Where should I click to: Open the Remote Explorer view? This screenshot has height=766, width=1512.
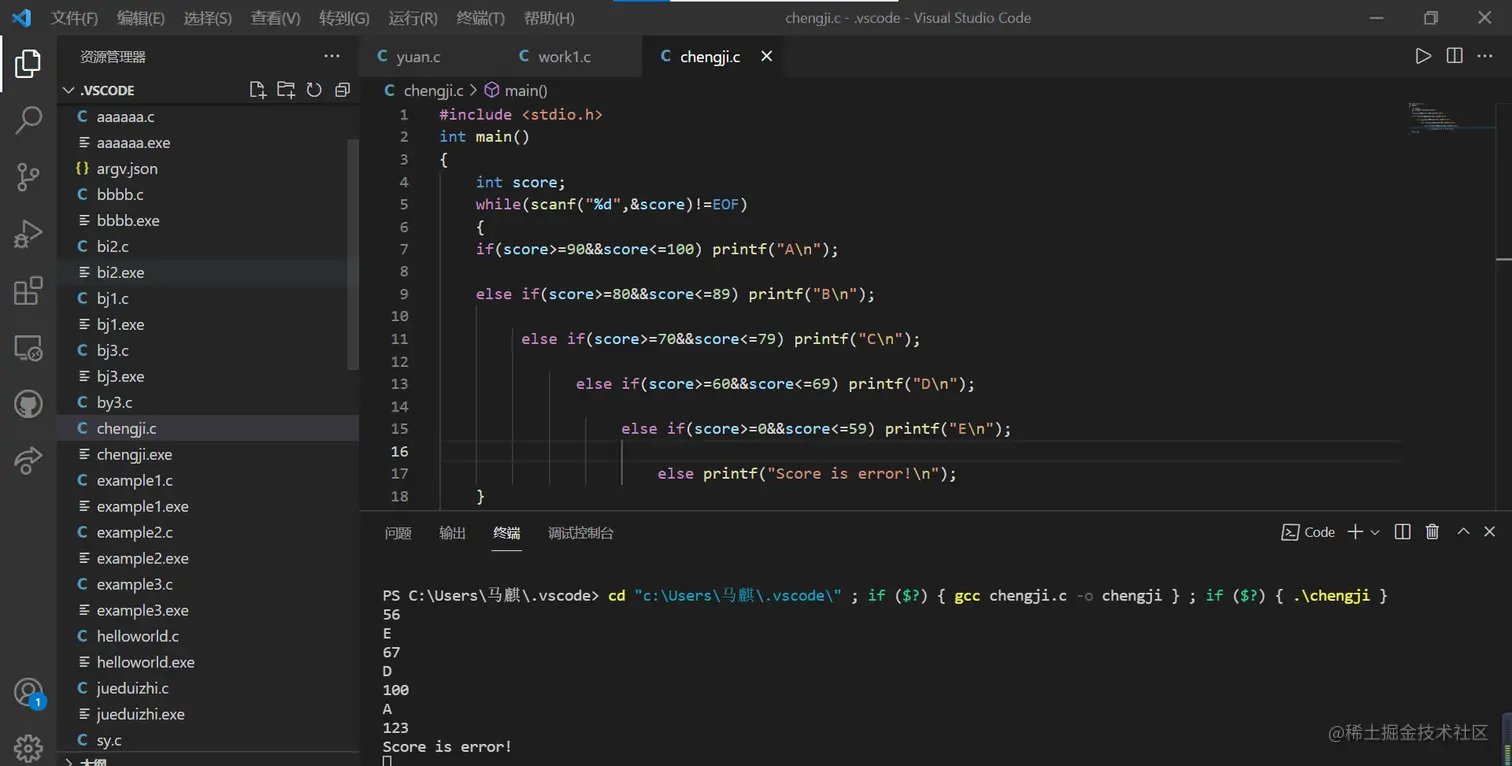click(28, 348)
